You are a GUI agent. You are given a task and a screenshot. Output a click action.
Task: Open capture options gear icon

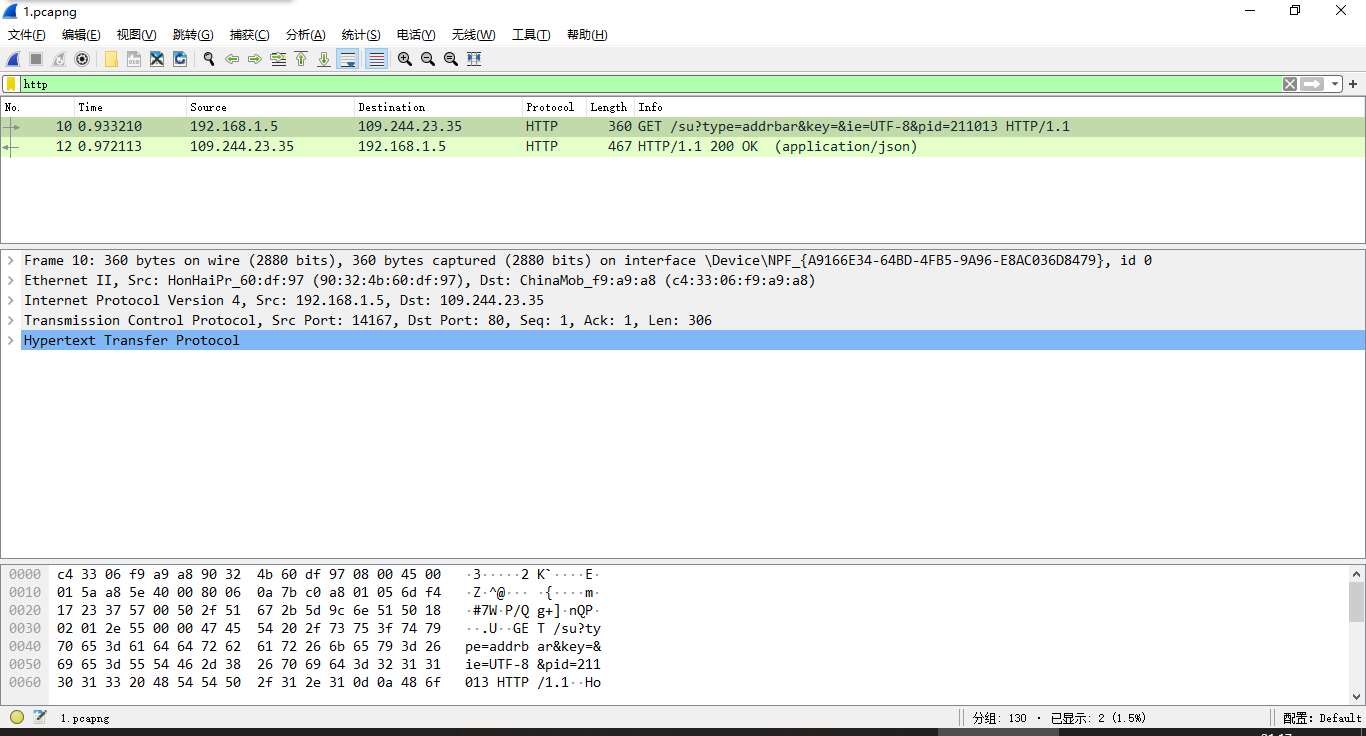[x=82, y=59]
